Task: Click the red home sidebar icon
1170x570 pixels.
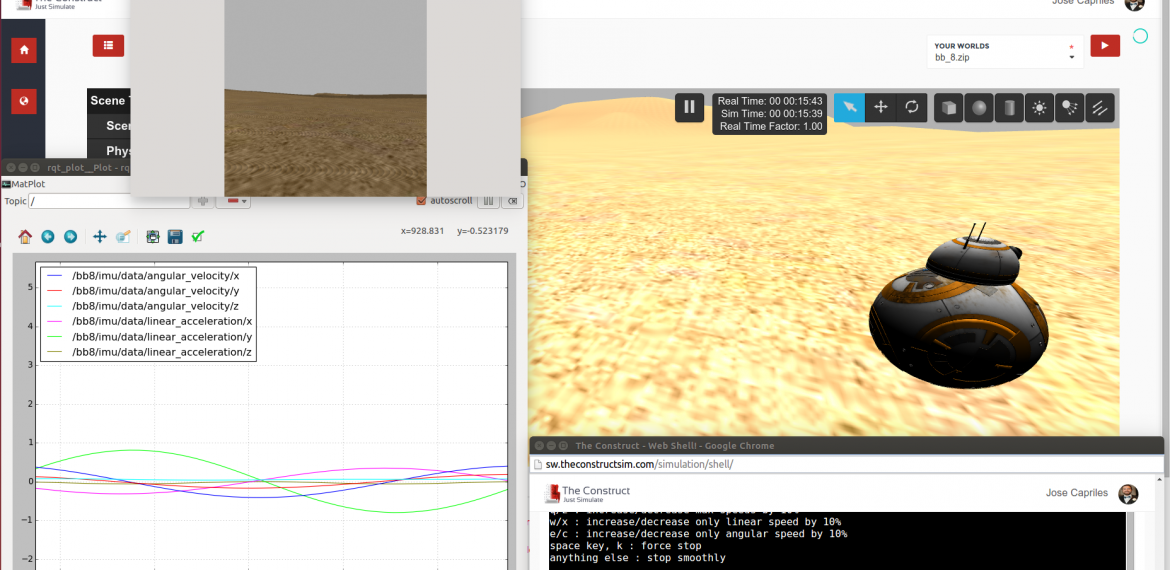Action: (24, 50)
